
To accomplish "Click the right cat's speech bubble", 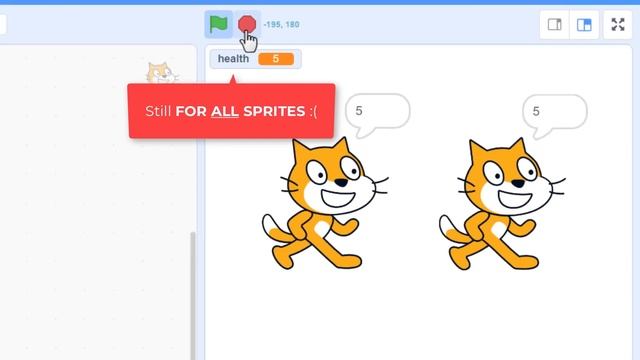I will pos(555,116).
